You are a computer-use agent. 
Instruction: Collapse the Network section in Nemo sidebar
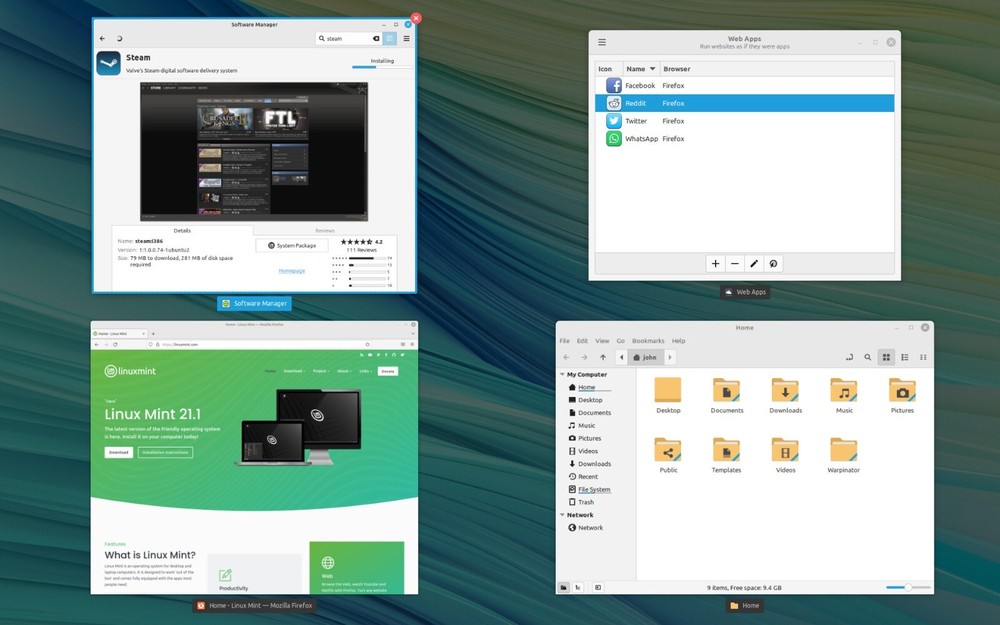[x=564, y=514]
